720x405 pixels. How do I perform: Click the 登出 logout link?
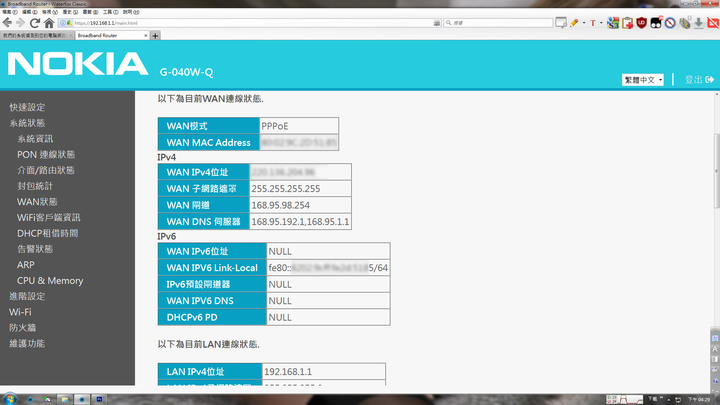pyautogui.click(x=694, y=79)
